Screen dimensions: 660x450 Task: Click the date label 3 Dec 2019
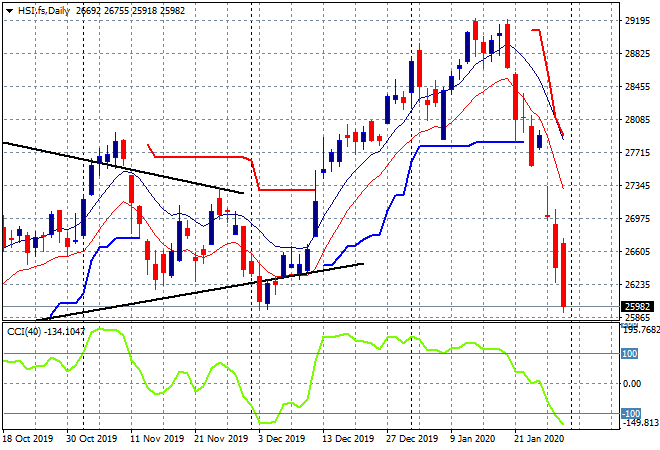coord(282,439)
